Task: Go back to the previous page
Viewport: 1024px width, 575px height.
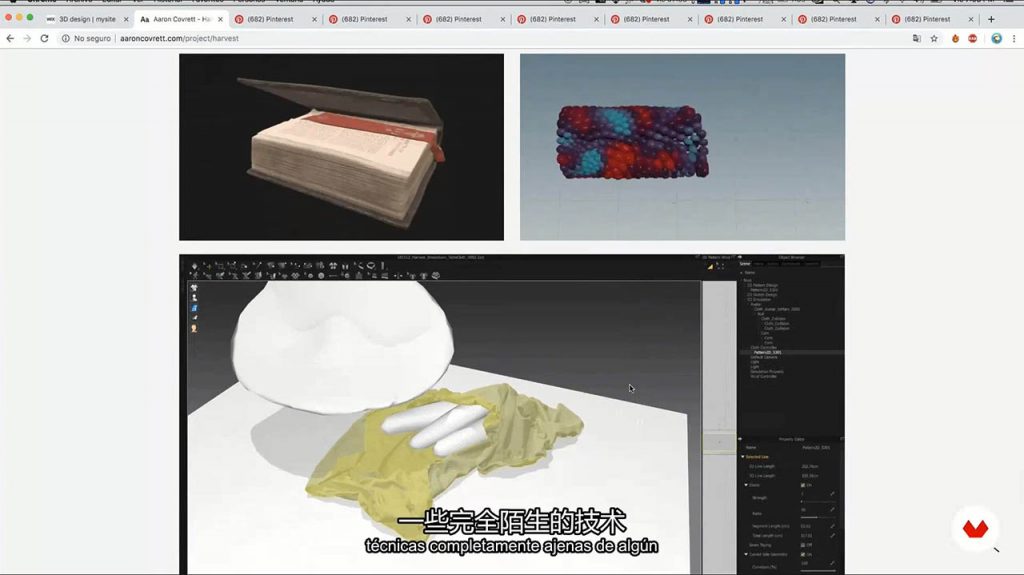Action: [x=10, y=39]
